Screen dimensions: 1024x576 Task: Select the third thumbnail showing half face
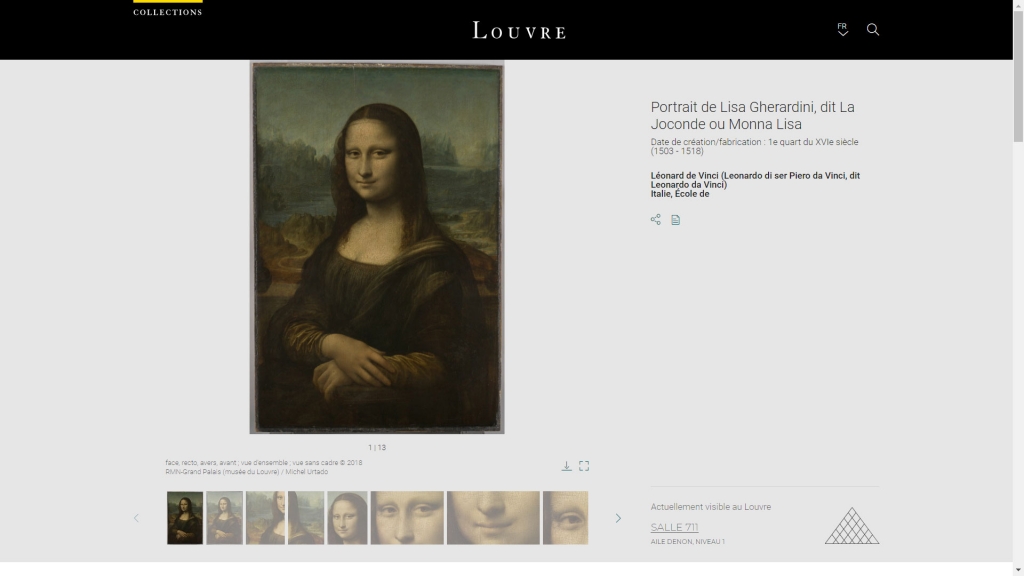click(265, 518)
